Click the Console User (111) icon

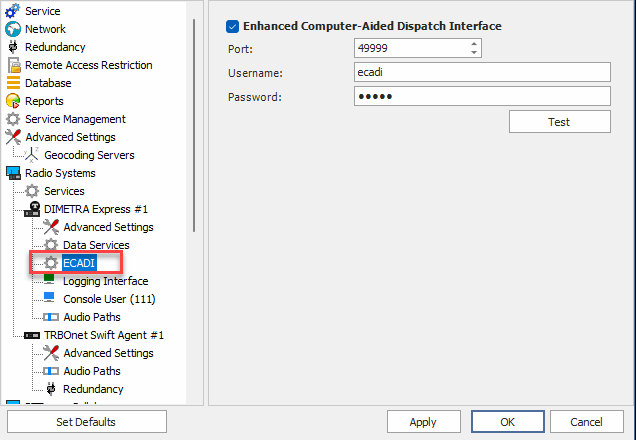(51, 299)
